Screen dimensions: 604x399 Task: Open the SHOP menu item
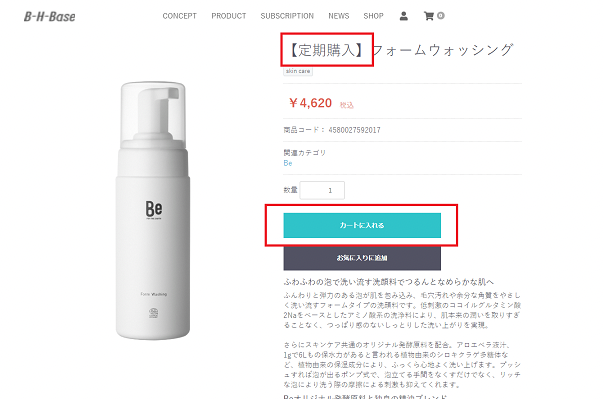(373, 16)
